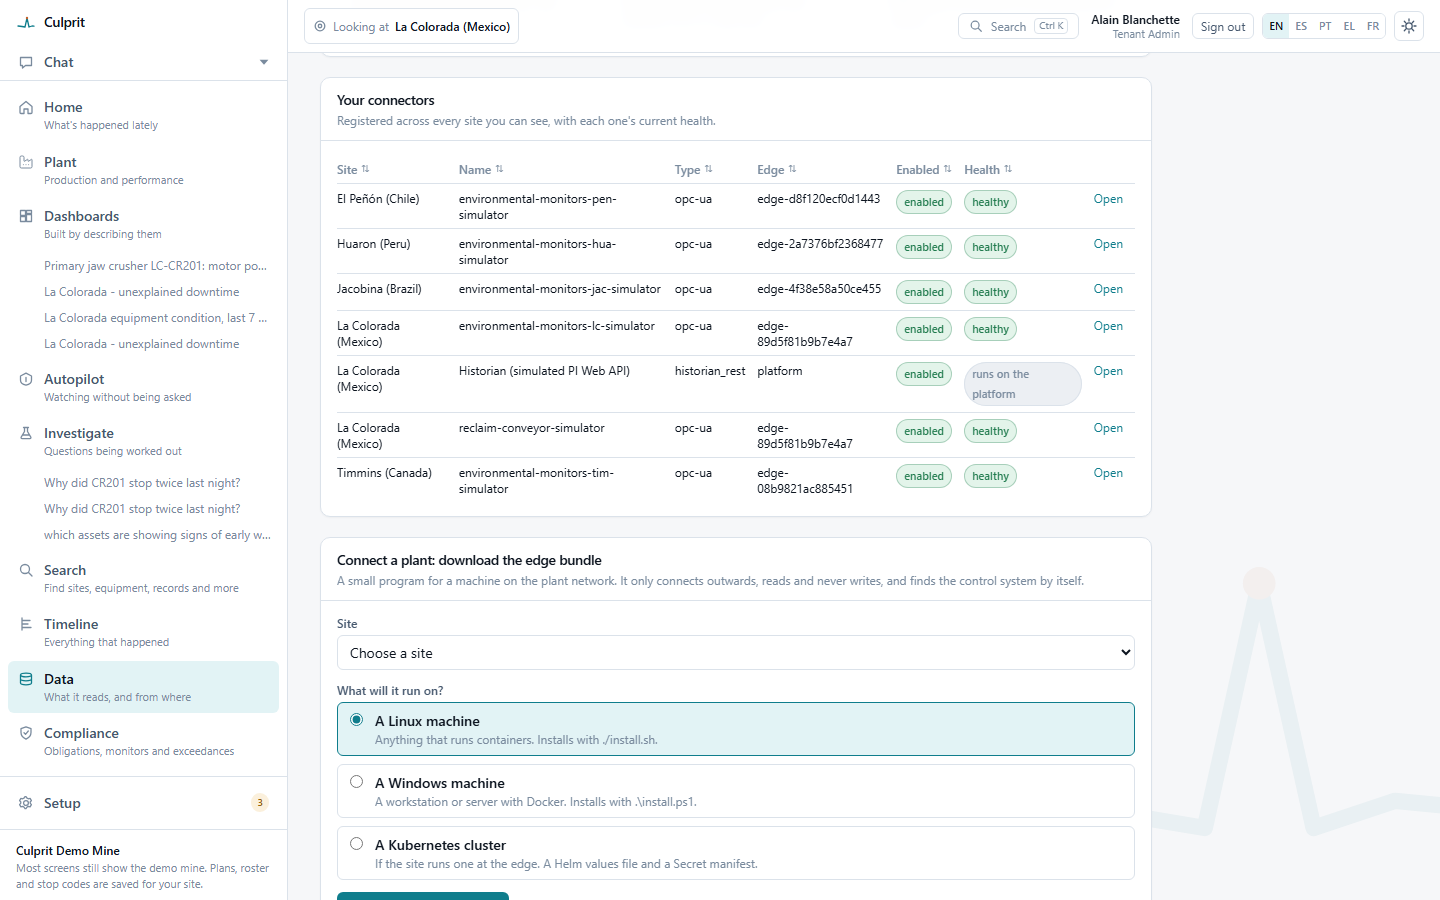Image resolution: width=1440 pixels, height=900 pixels.
Task: Sort table by Edge column header
Action: [x=777, y=170]
